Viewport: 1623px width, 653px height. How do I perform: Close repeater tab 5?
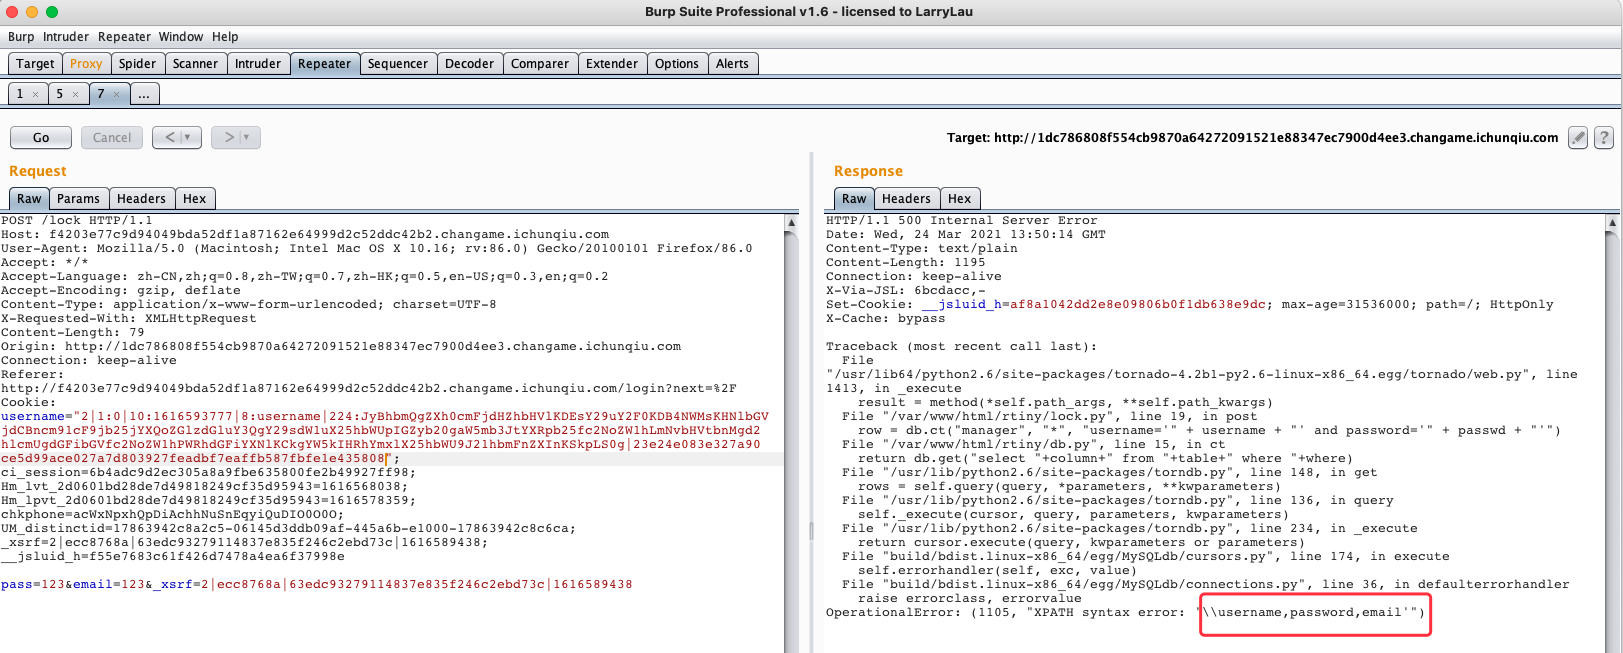tap(75, 94)
